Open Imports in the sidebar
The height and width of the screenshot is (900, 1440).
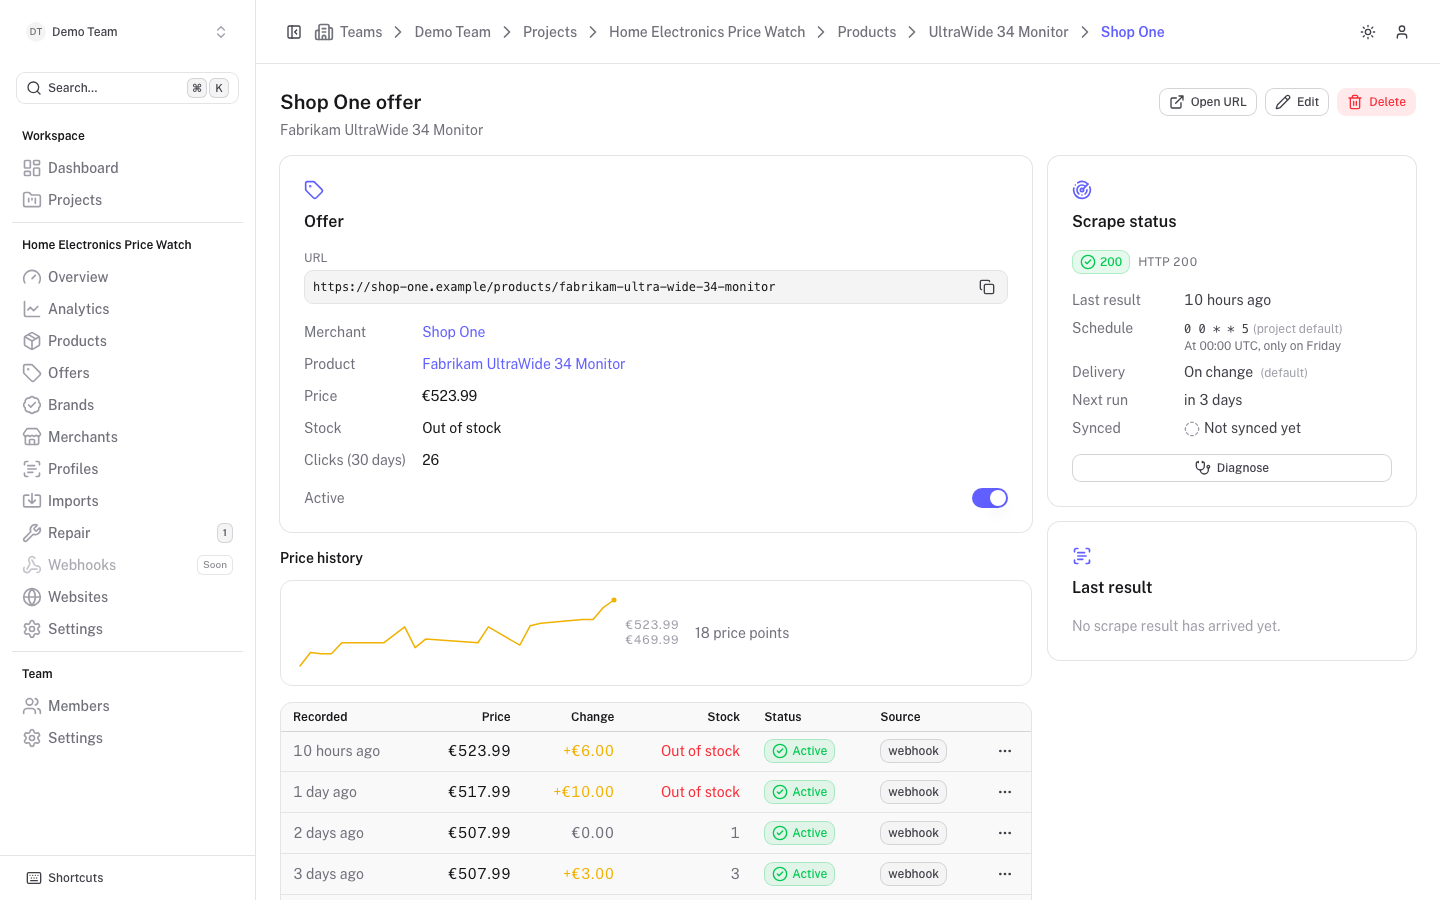[x=127, y=501]
